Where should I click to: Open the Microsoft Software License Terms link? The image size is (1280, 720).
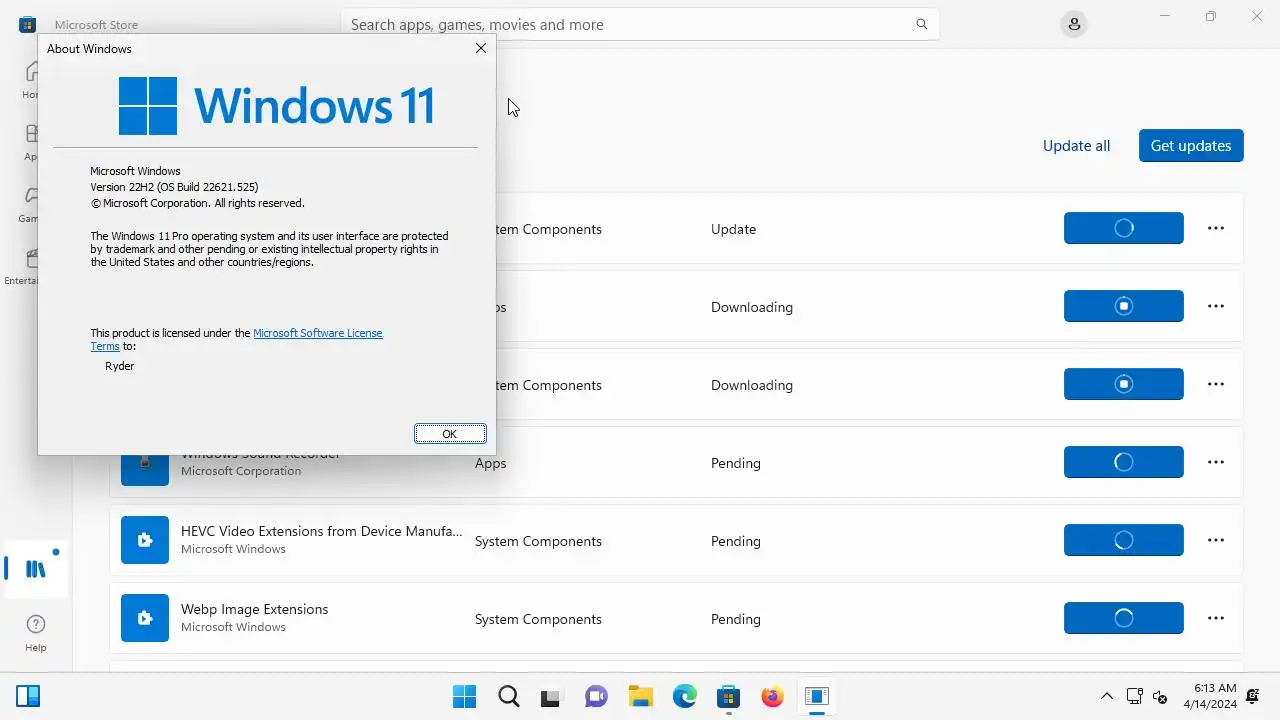coord(317,333)
